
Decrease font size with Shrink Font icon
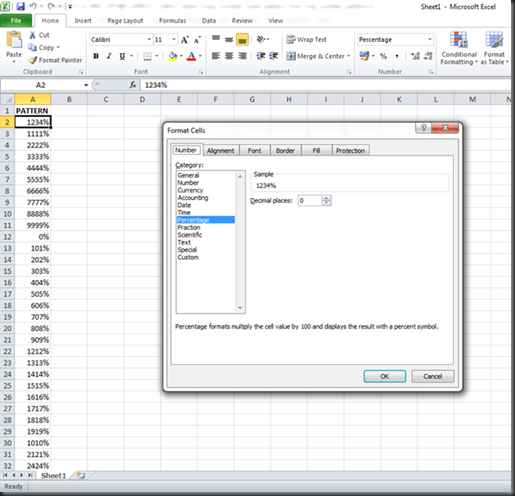tap(197, 40)
